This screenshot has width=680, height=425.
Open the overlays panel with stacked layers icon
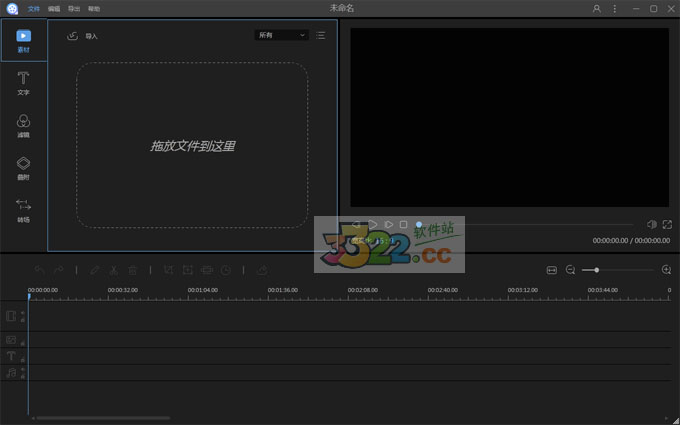click(23, 168)
